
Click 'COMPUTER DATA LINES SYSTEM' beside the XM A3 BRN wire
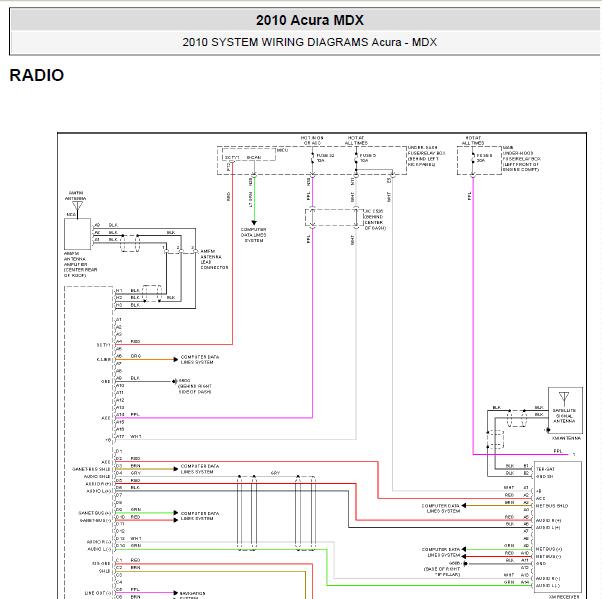click(x=441, y=508)
